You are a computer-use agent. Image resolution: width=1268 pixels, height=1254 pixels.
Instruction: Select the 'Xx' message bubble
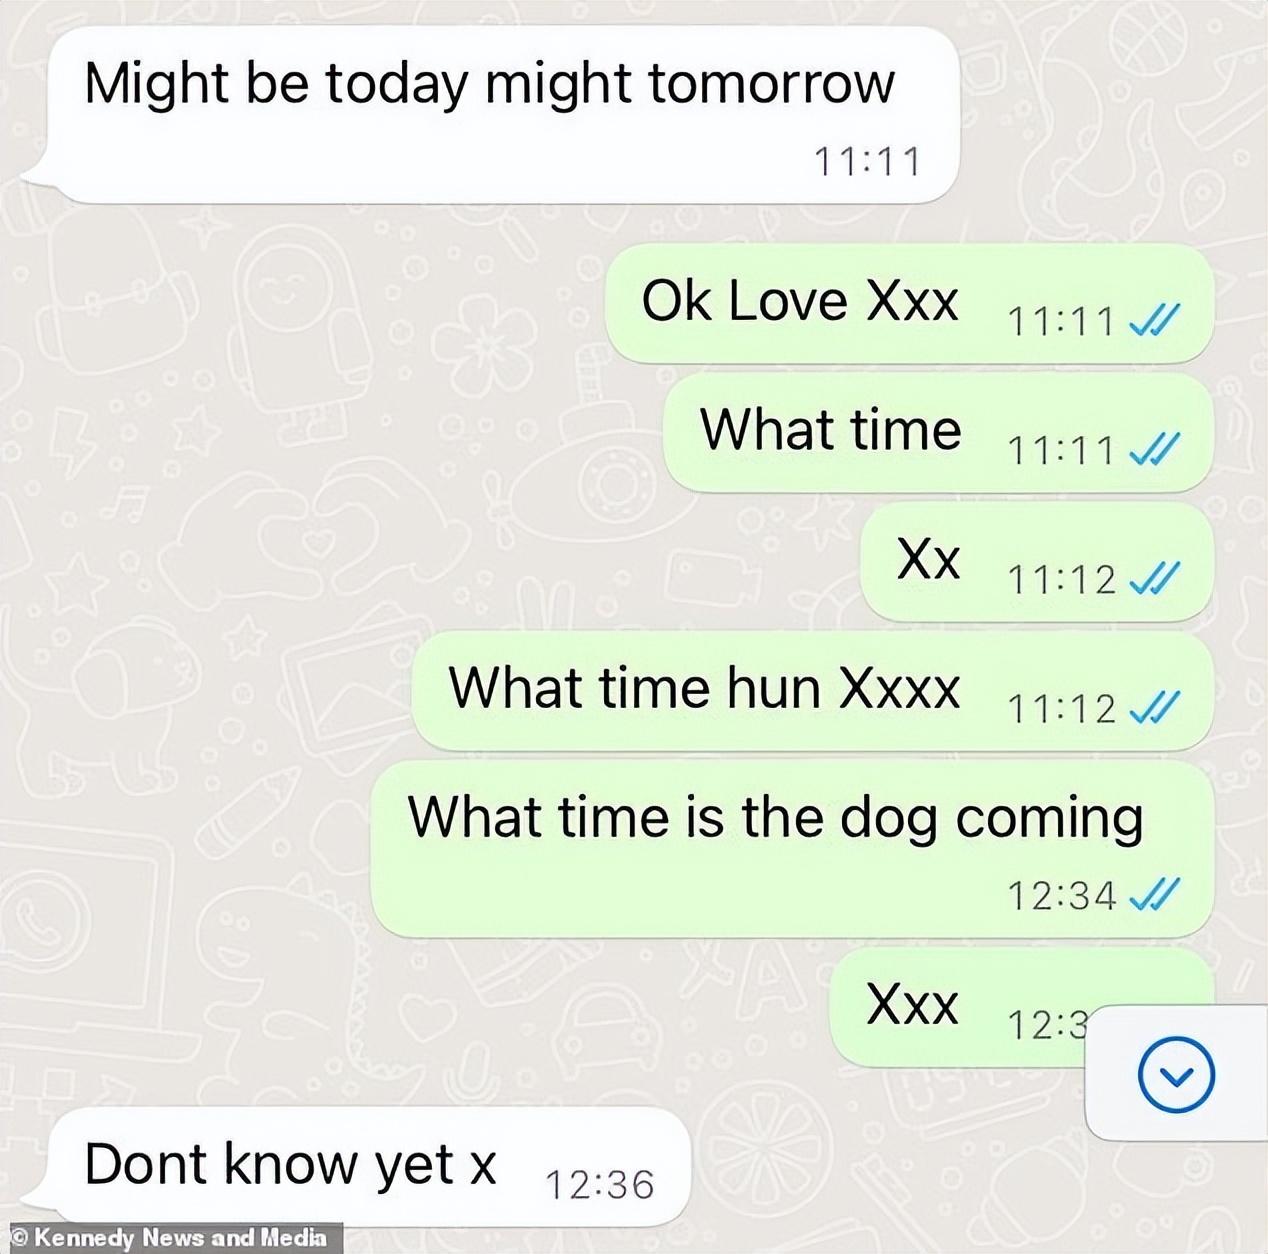pos(1037,562)
